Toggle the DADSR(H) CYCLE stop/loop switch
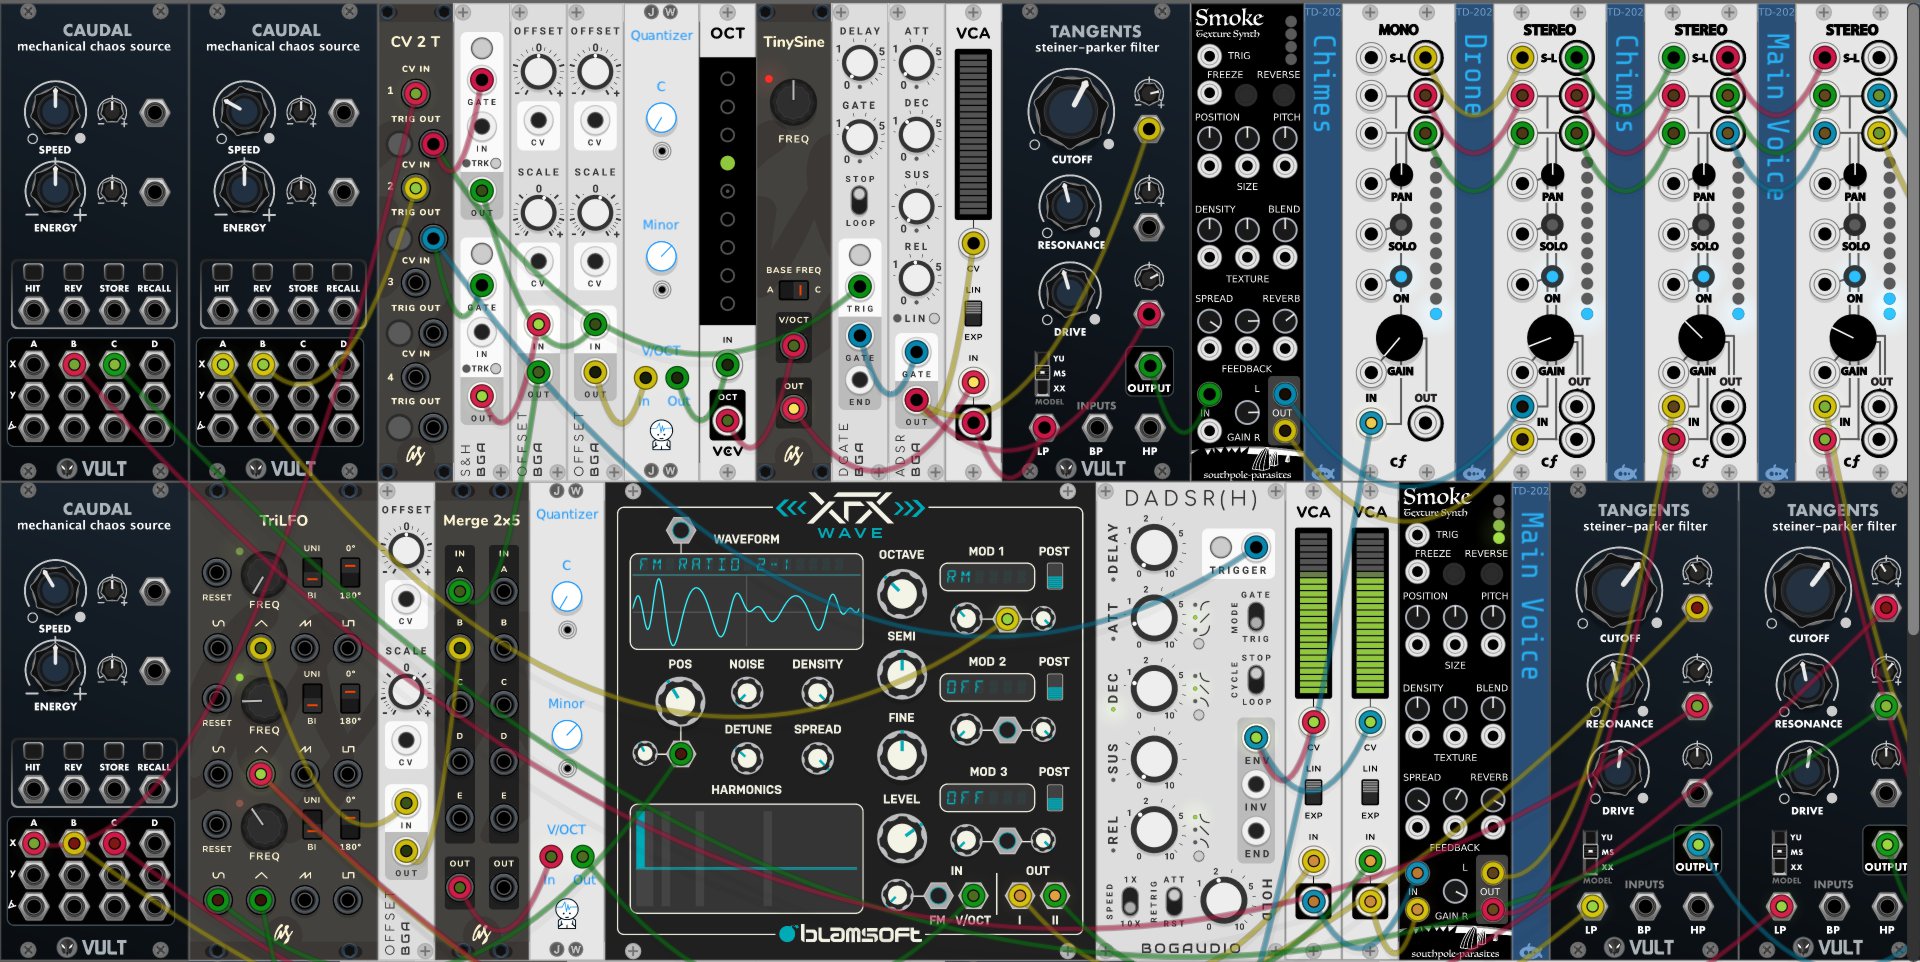1920x962 pixels. click(1256, 682)
